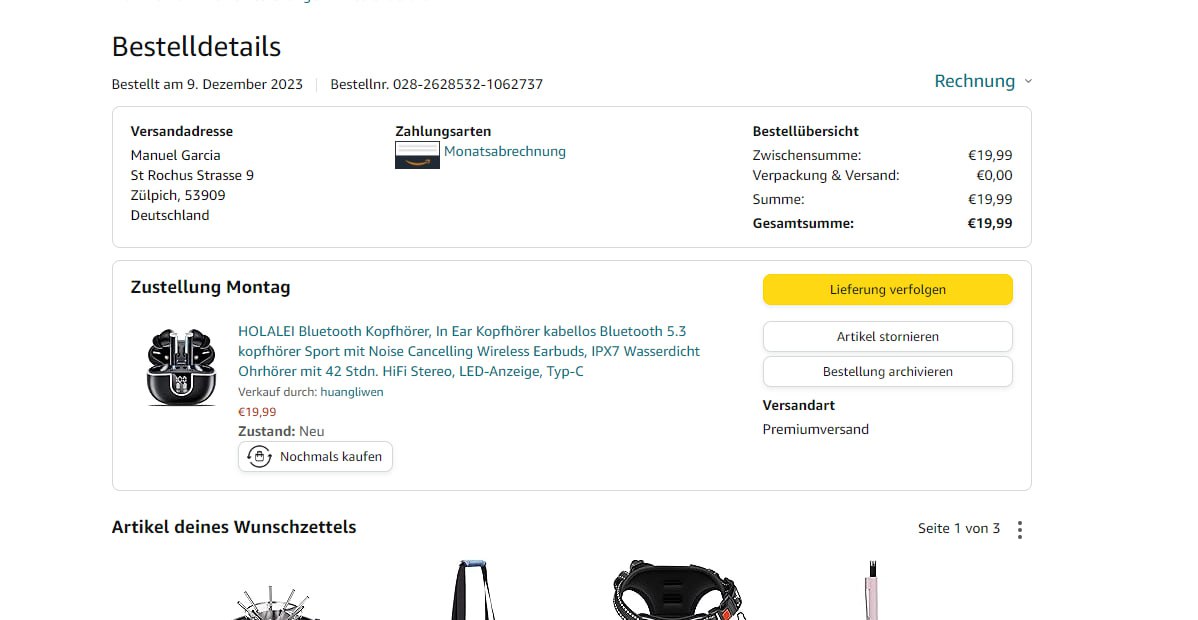Click the order number 028-2628532-1062737 text
The width and height of the screenshot is (1198, 620).
pos(468,84)
